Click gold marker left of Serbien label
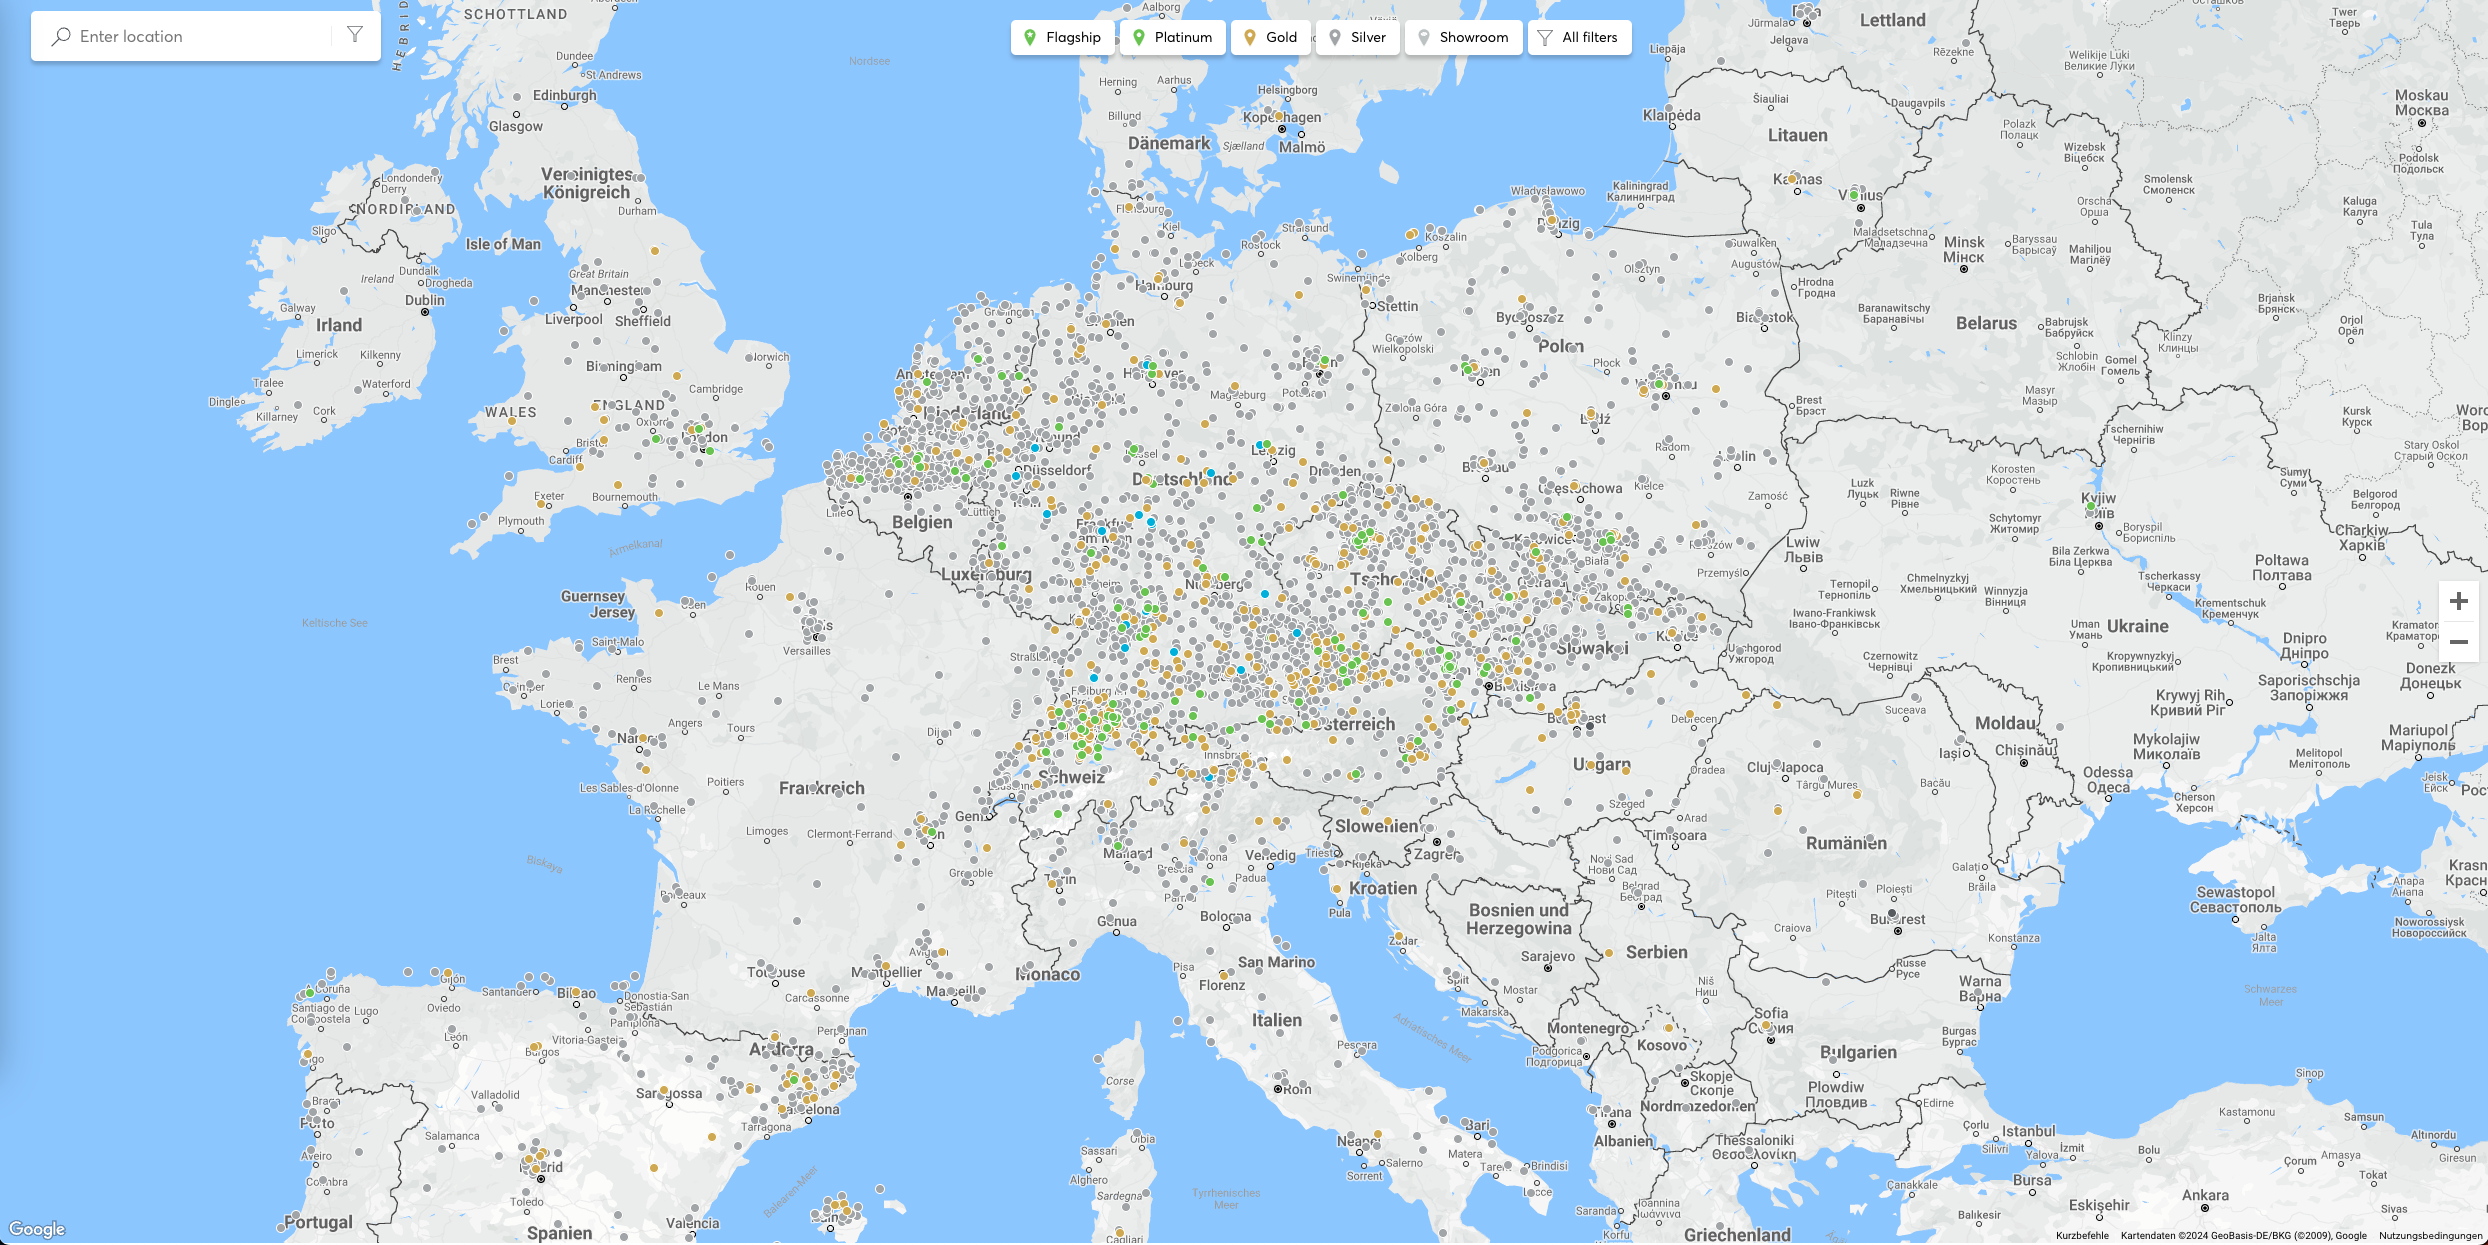Screen dimensions: 2488x1245 coord(1608,953)
